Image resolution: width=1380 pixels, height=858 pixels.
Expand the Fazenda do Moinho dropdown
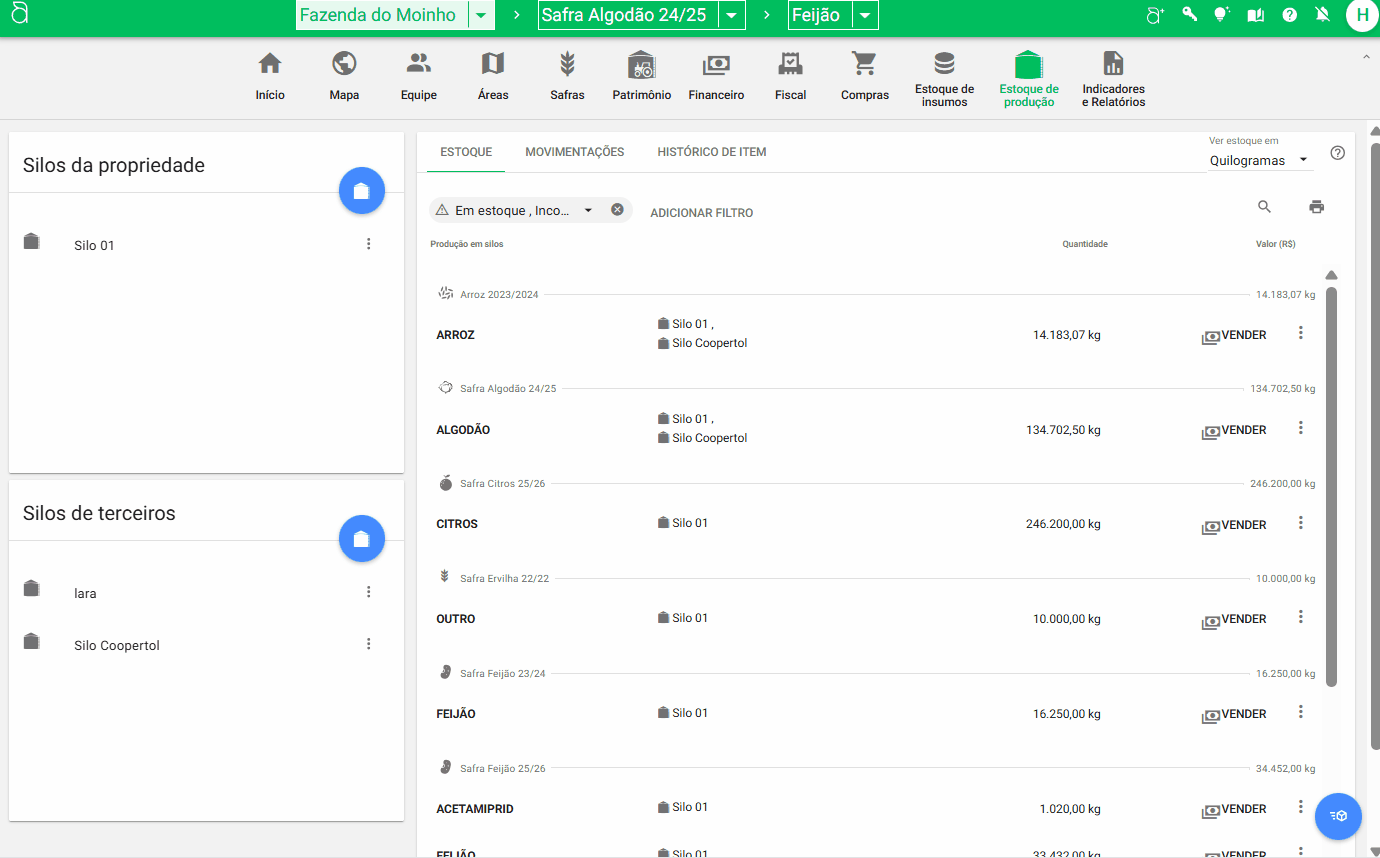click(x=482, y=15)
